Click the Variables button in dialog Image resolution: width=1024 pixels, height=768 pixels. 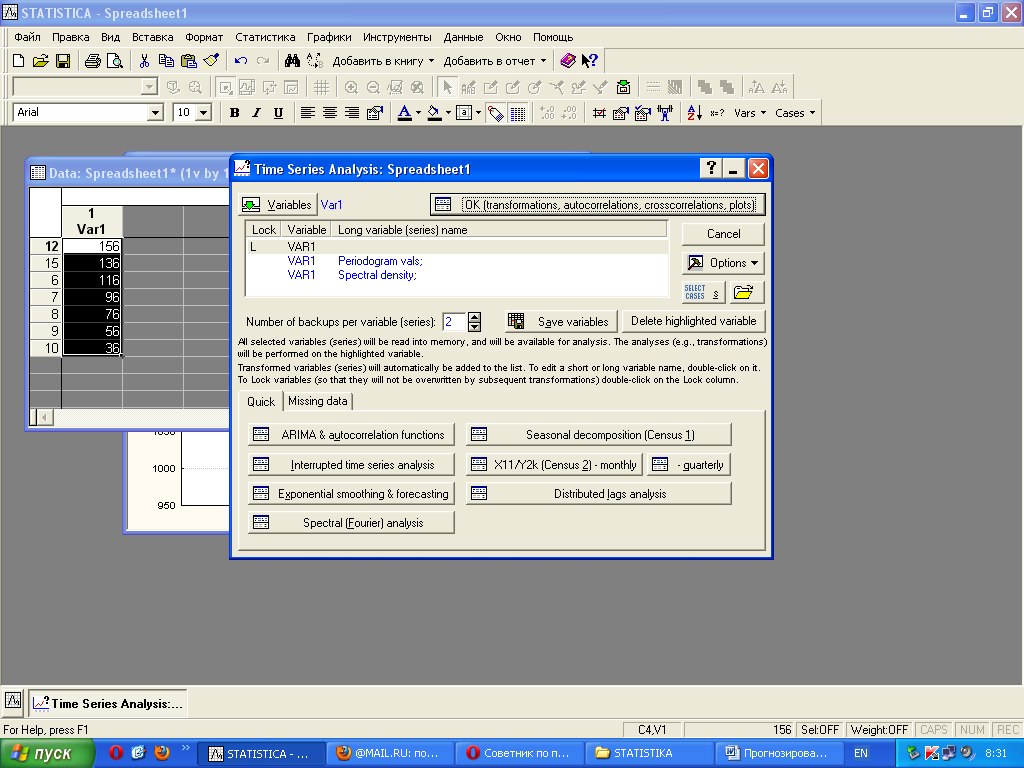[x=278, y=205]
